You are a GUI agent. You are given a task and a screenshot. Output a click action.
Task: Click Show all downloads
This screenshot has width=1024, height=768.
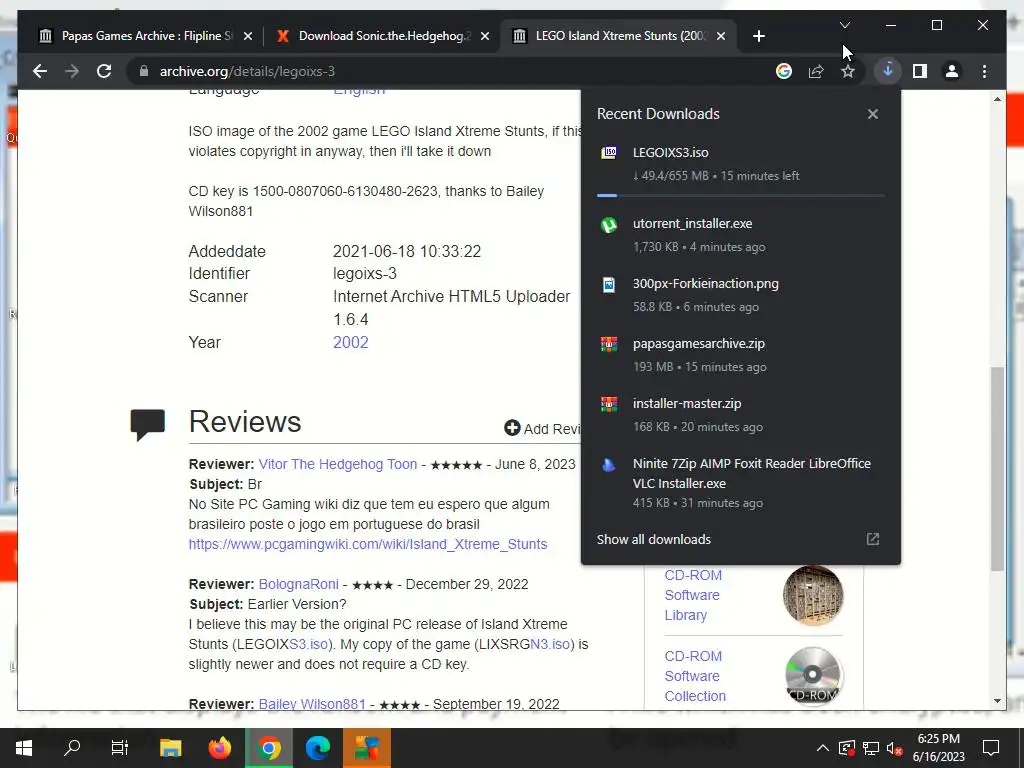pyautogui.click(x=654, y=539)
